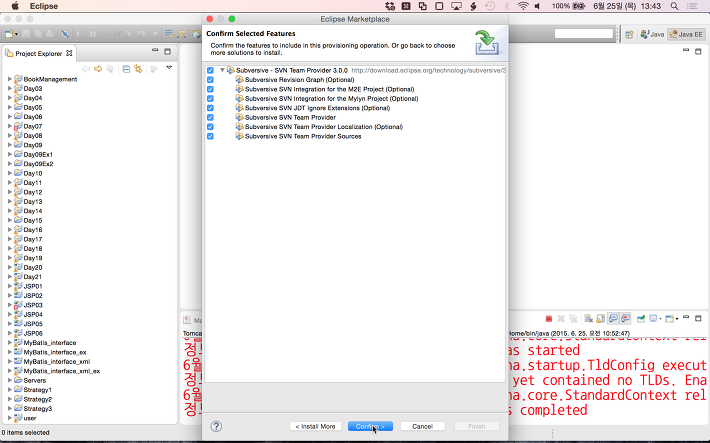Click the Forward arrow in Project Explorer
The image size is (710, 443).
[x=98, y=69]
